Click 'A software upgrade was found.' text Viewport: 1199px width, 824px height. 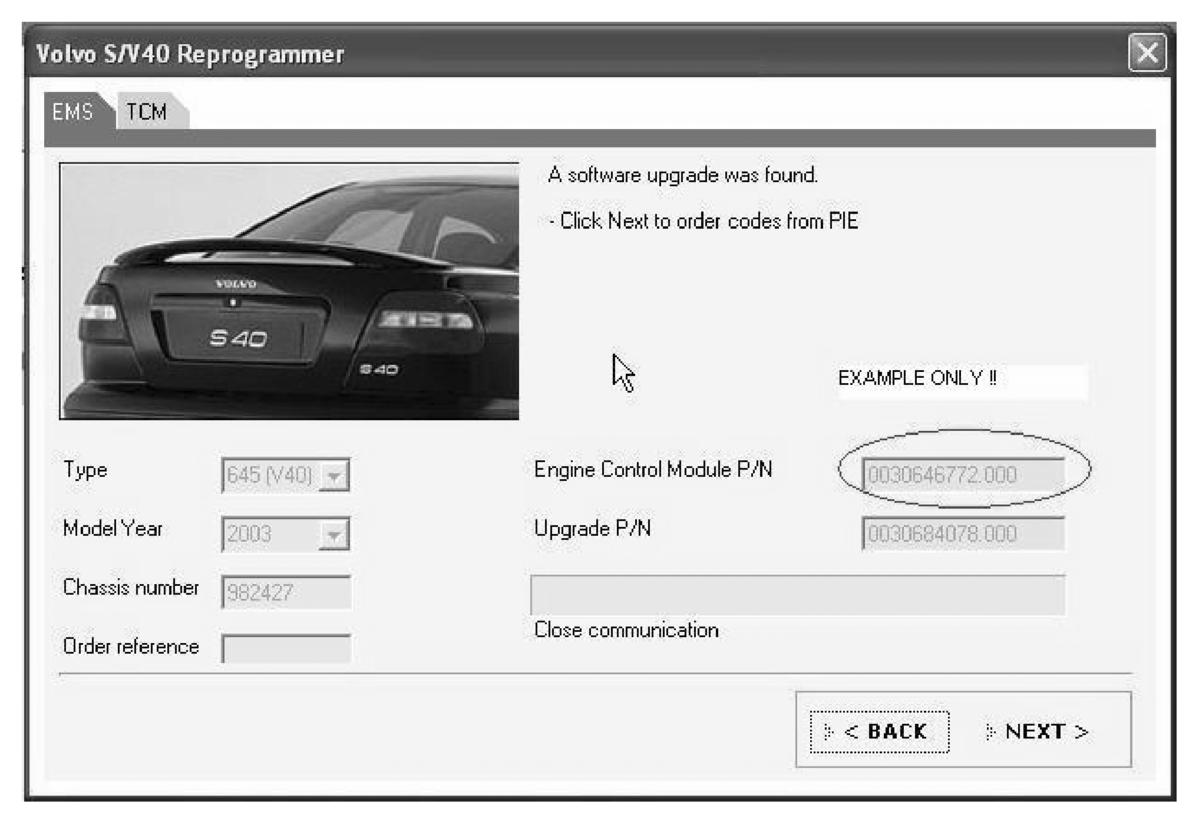click(x=683, y=175)
